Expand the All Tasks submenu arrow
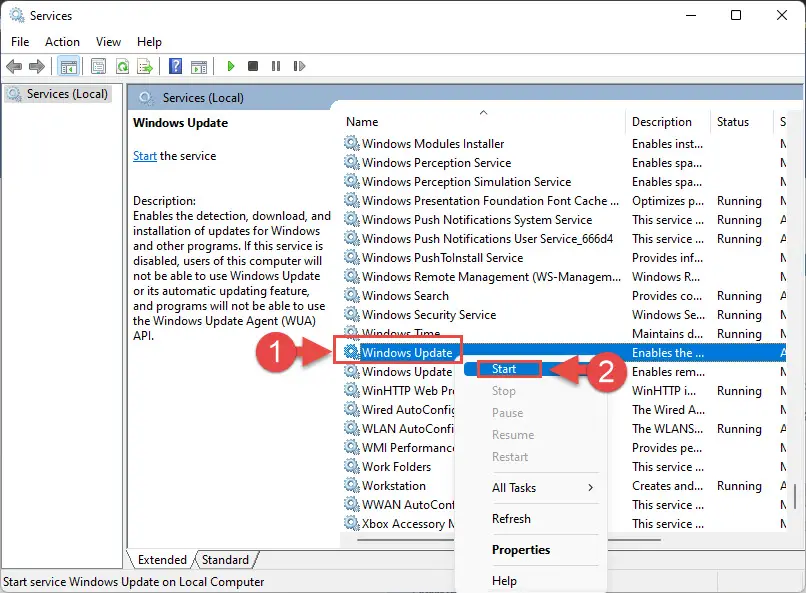Viewport: 806px width, 593px height. [x=591, y=487]
